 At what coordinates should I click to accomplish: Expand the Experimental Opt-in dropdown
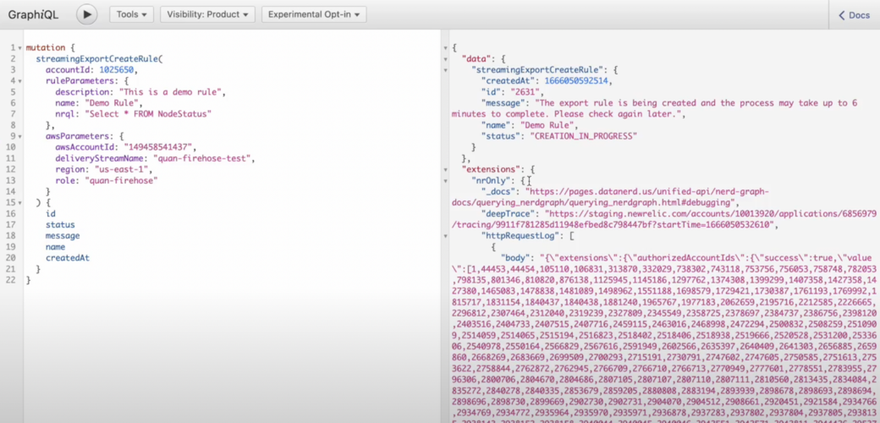314,15
